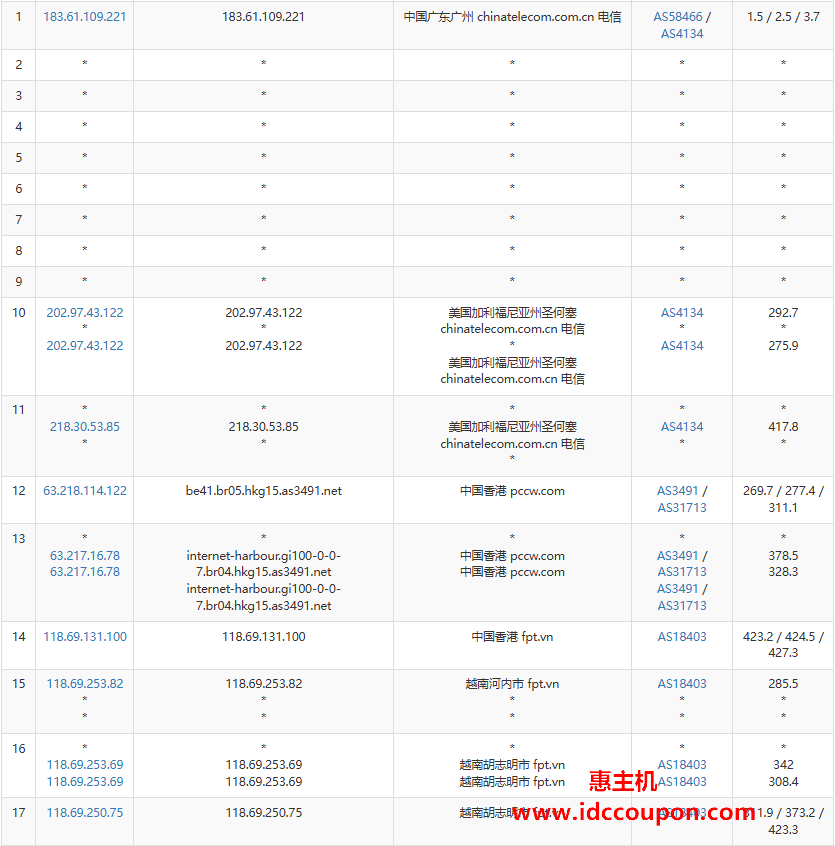
Task: Click the blue 118.69.250.75 IP link
Action: (85, 813)
